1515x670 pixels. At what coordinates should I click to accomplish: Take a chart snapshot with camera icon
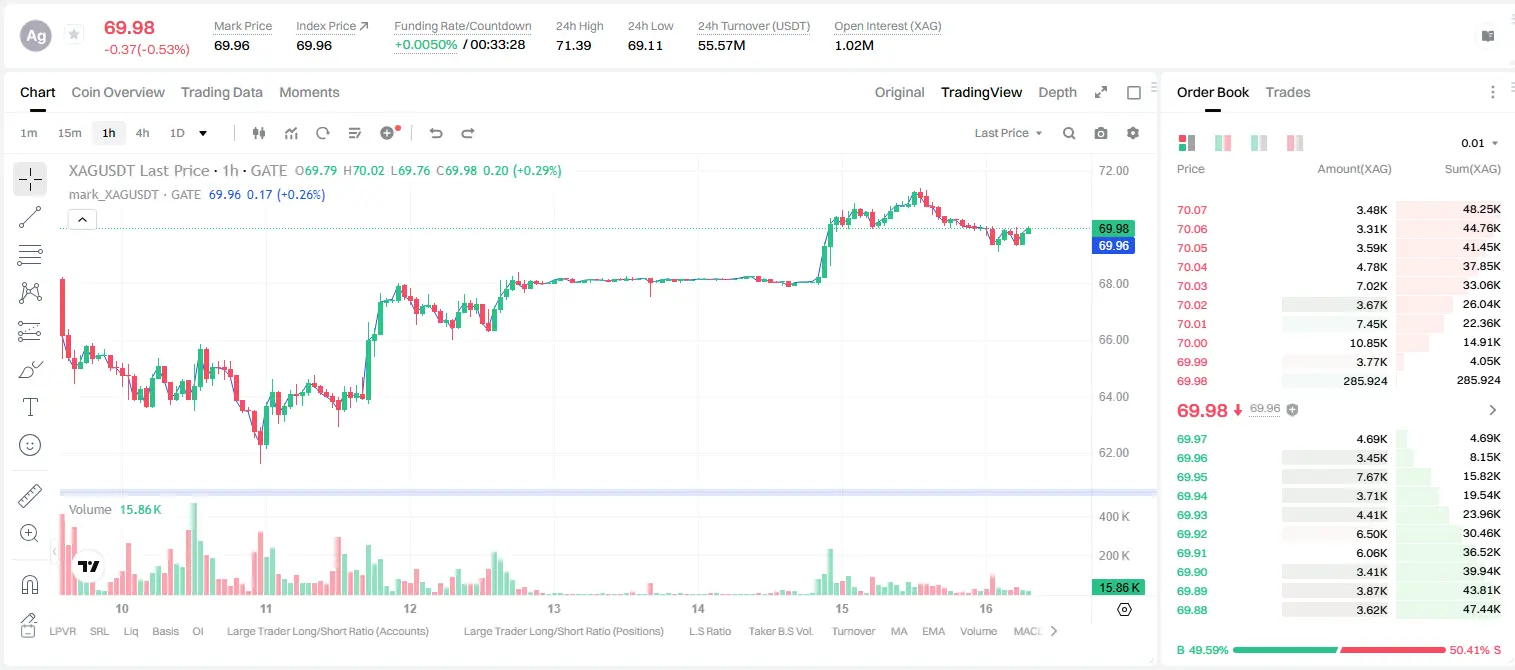click(1101, 133)
